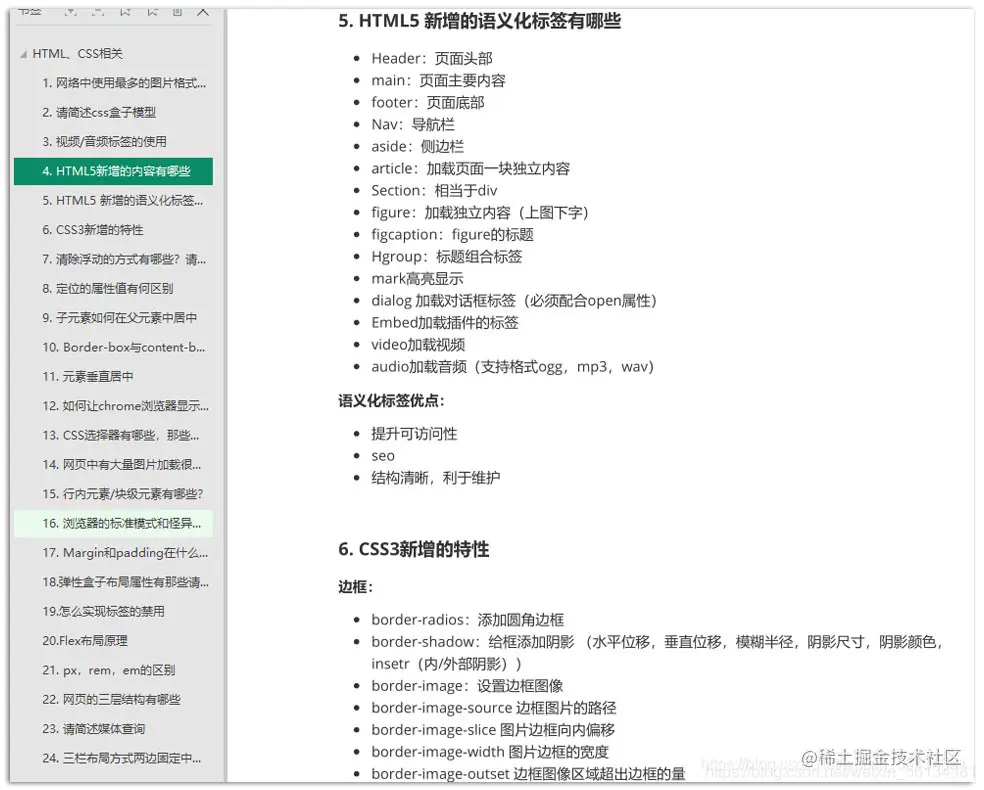Open bookmark 24. 三栏布局方式两边固定
Viewport: 984px width, 790px height.
point(122,758)
